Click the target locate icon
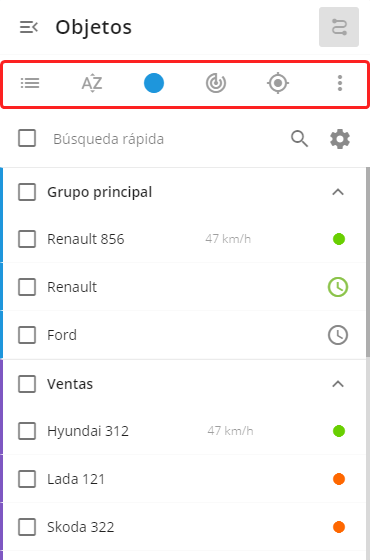The width and height of the screenshot is (370, 560). tap(278, 83)
